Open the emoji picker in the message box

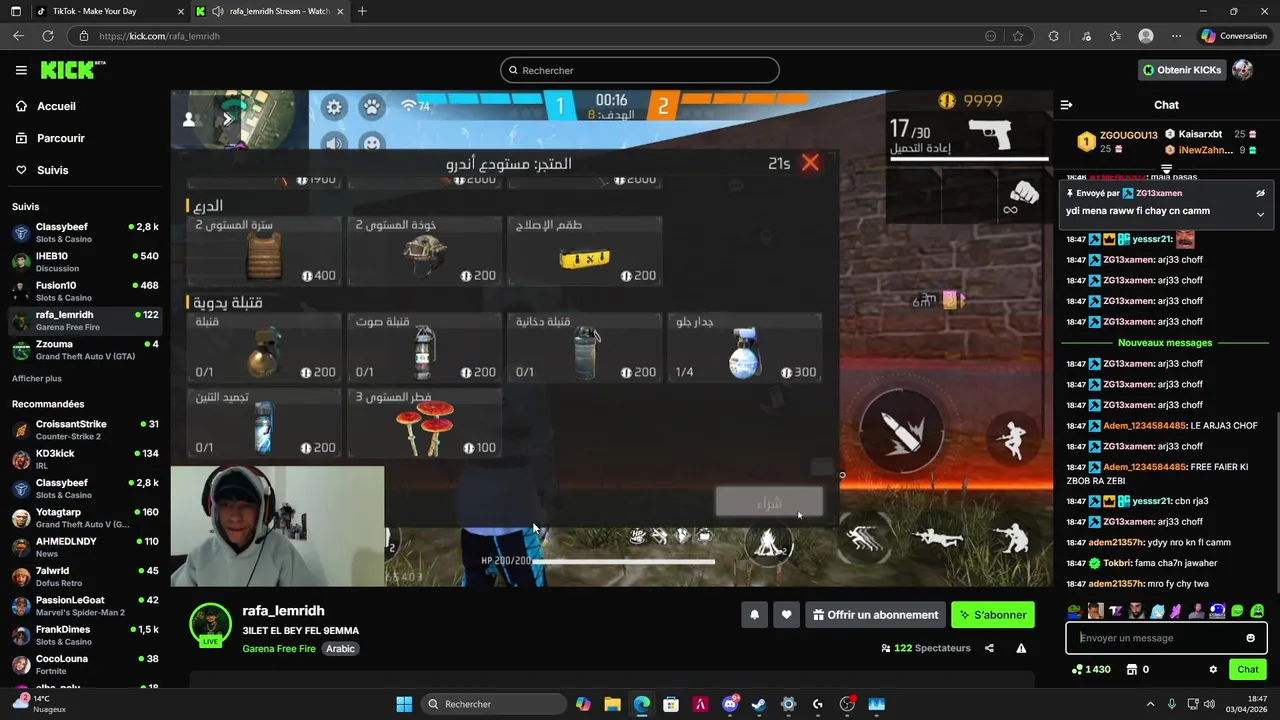coord(1250,638)
